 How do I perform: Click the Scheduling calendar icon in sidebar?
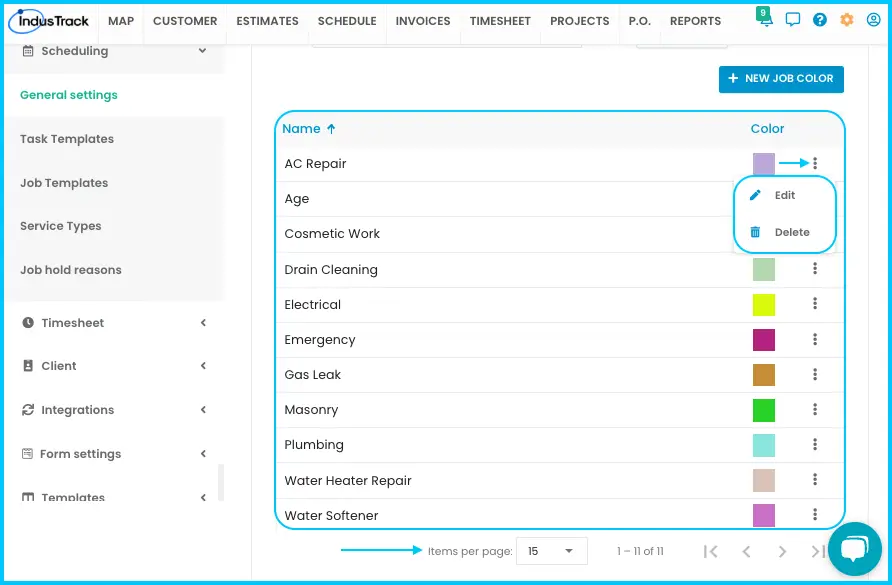point(27,51)
